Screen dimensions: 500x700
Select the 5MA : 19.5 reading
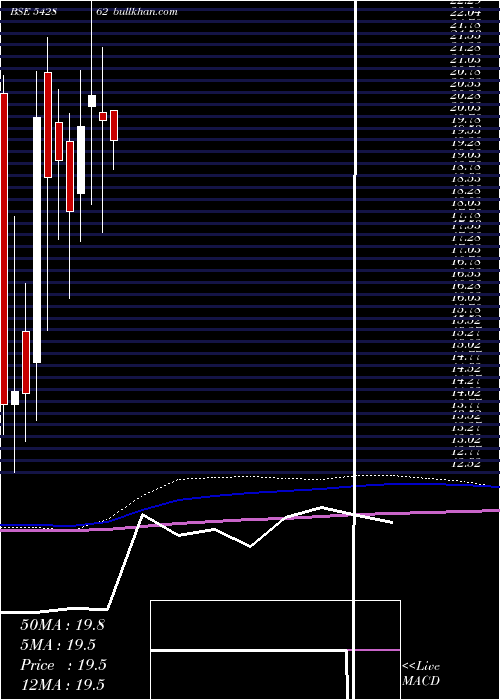pos(58,645)
